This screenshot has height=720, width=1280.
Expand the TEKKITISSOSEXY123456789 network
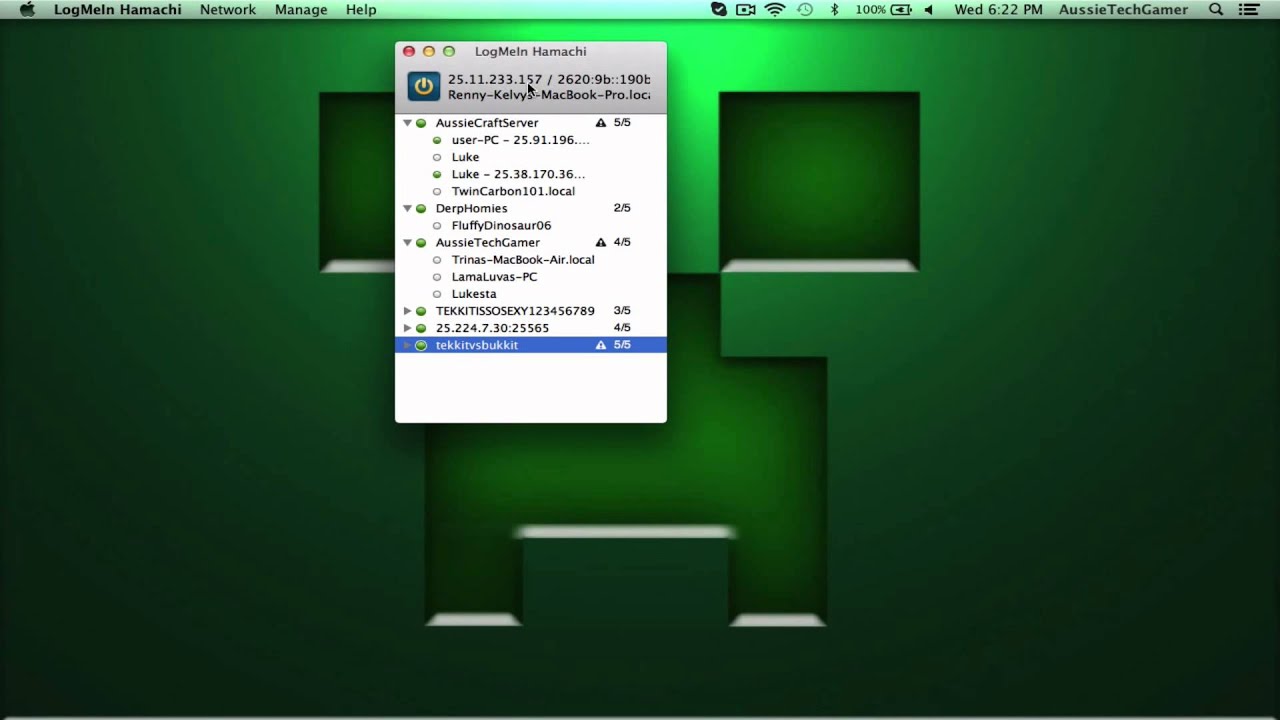click(x=407, y=311)
